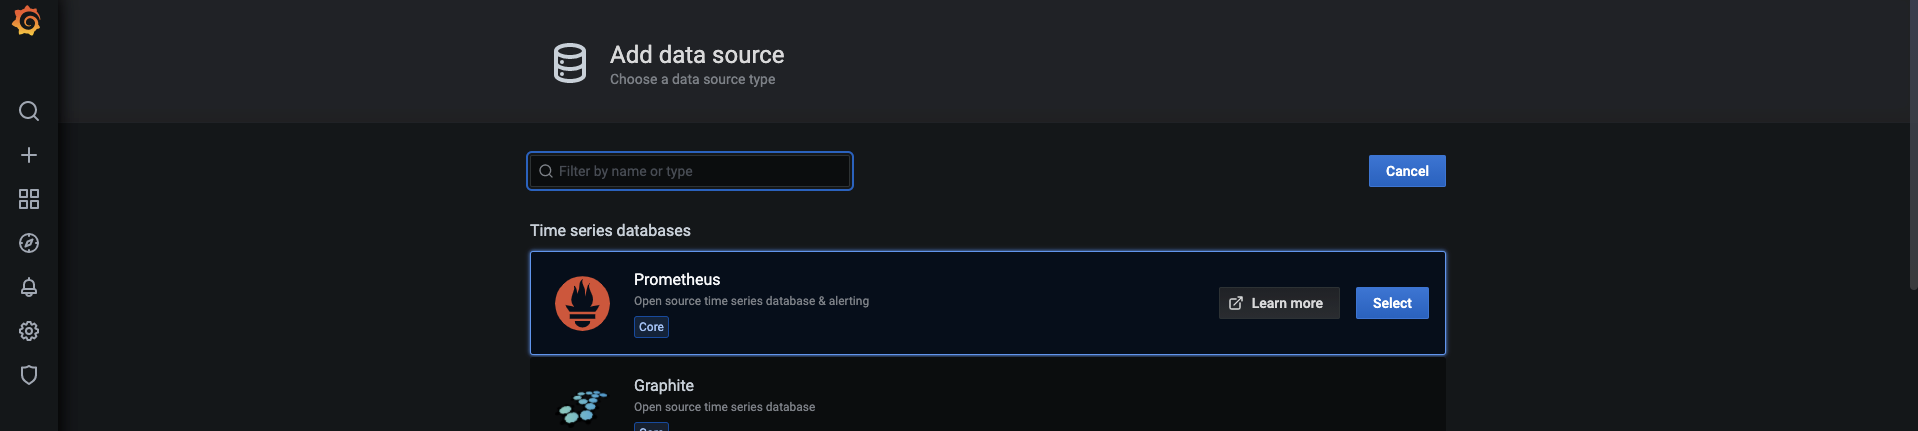Click 'Choose a data source type' subtitle
1918x431 pixels.
(692, 79)
